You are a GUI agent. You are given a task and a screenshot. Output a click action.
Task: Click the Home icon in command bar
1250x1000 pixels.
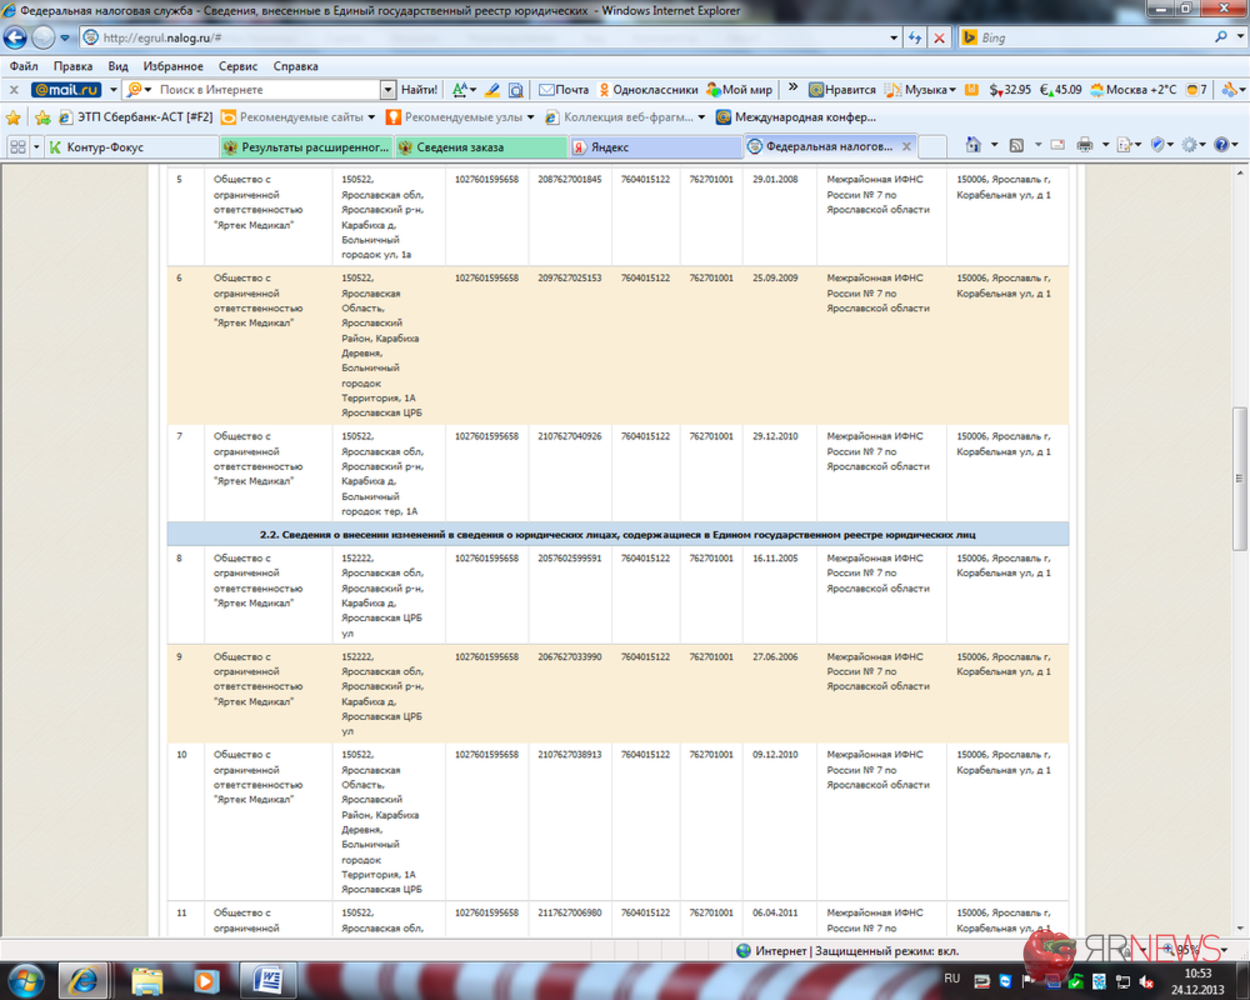[x=973, y=146]
